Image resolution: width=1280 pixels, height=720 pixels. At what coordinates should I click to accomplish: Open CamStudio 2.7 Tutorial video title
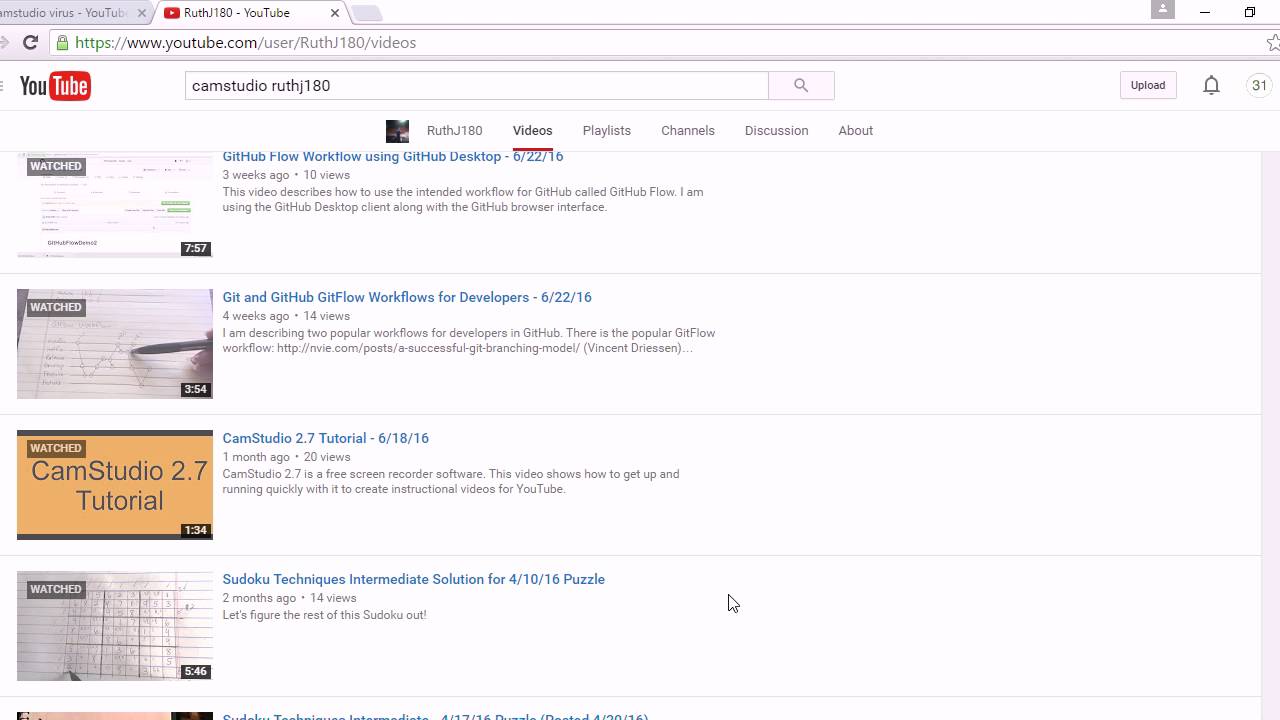click(325, 438)
